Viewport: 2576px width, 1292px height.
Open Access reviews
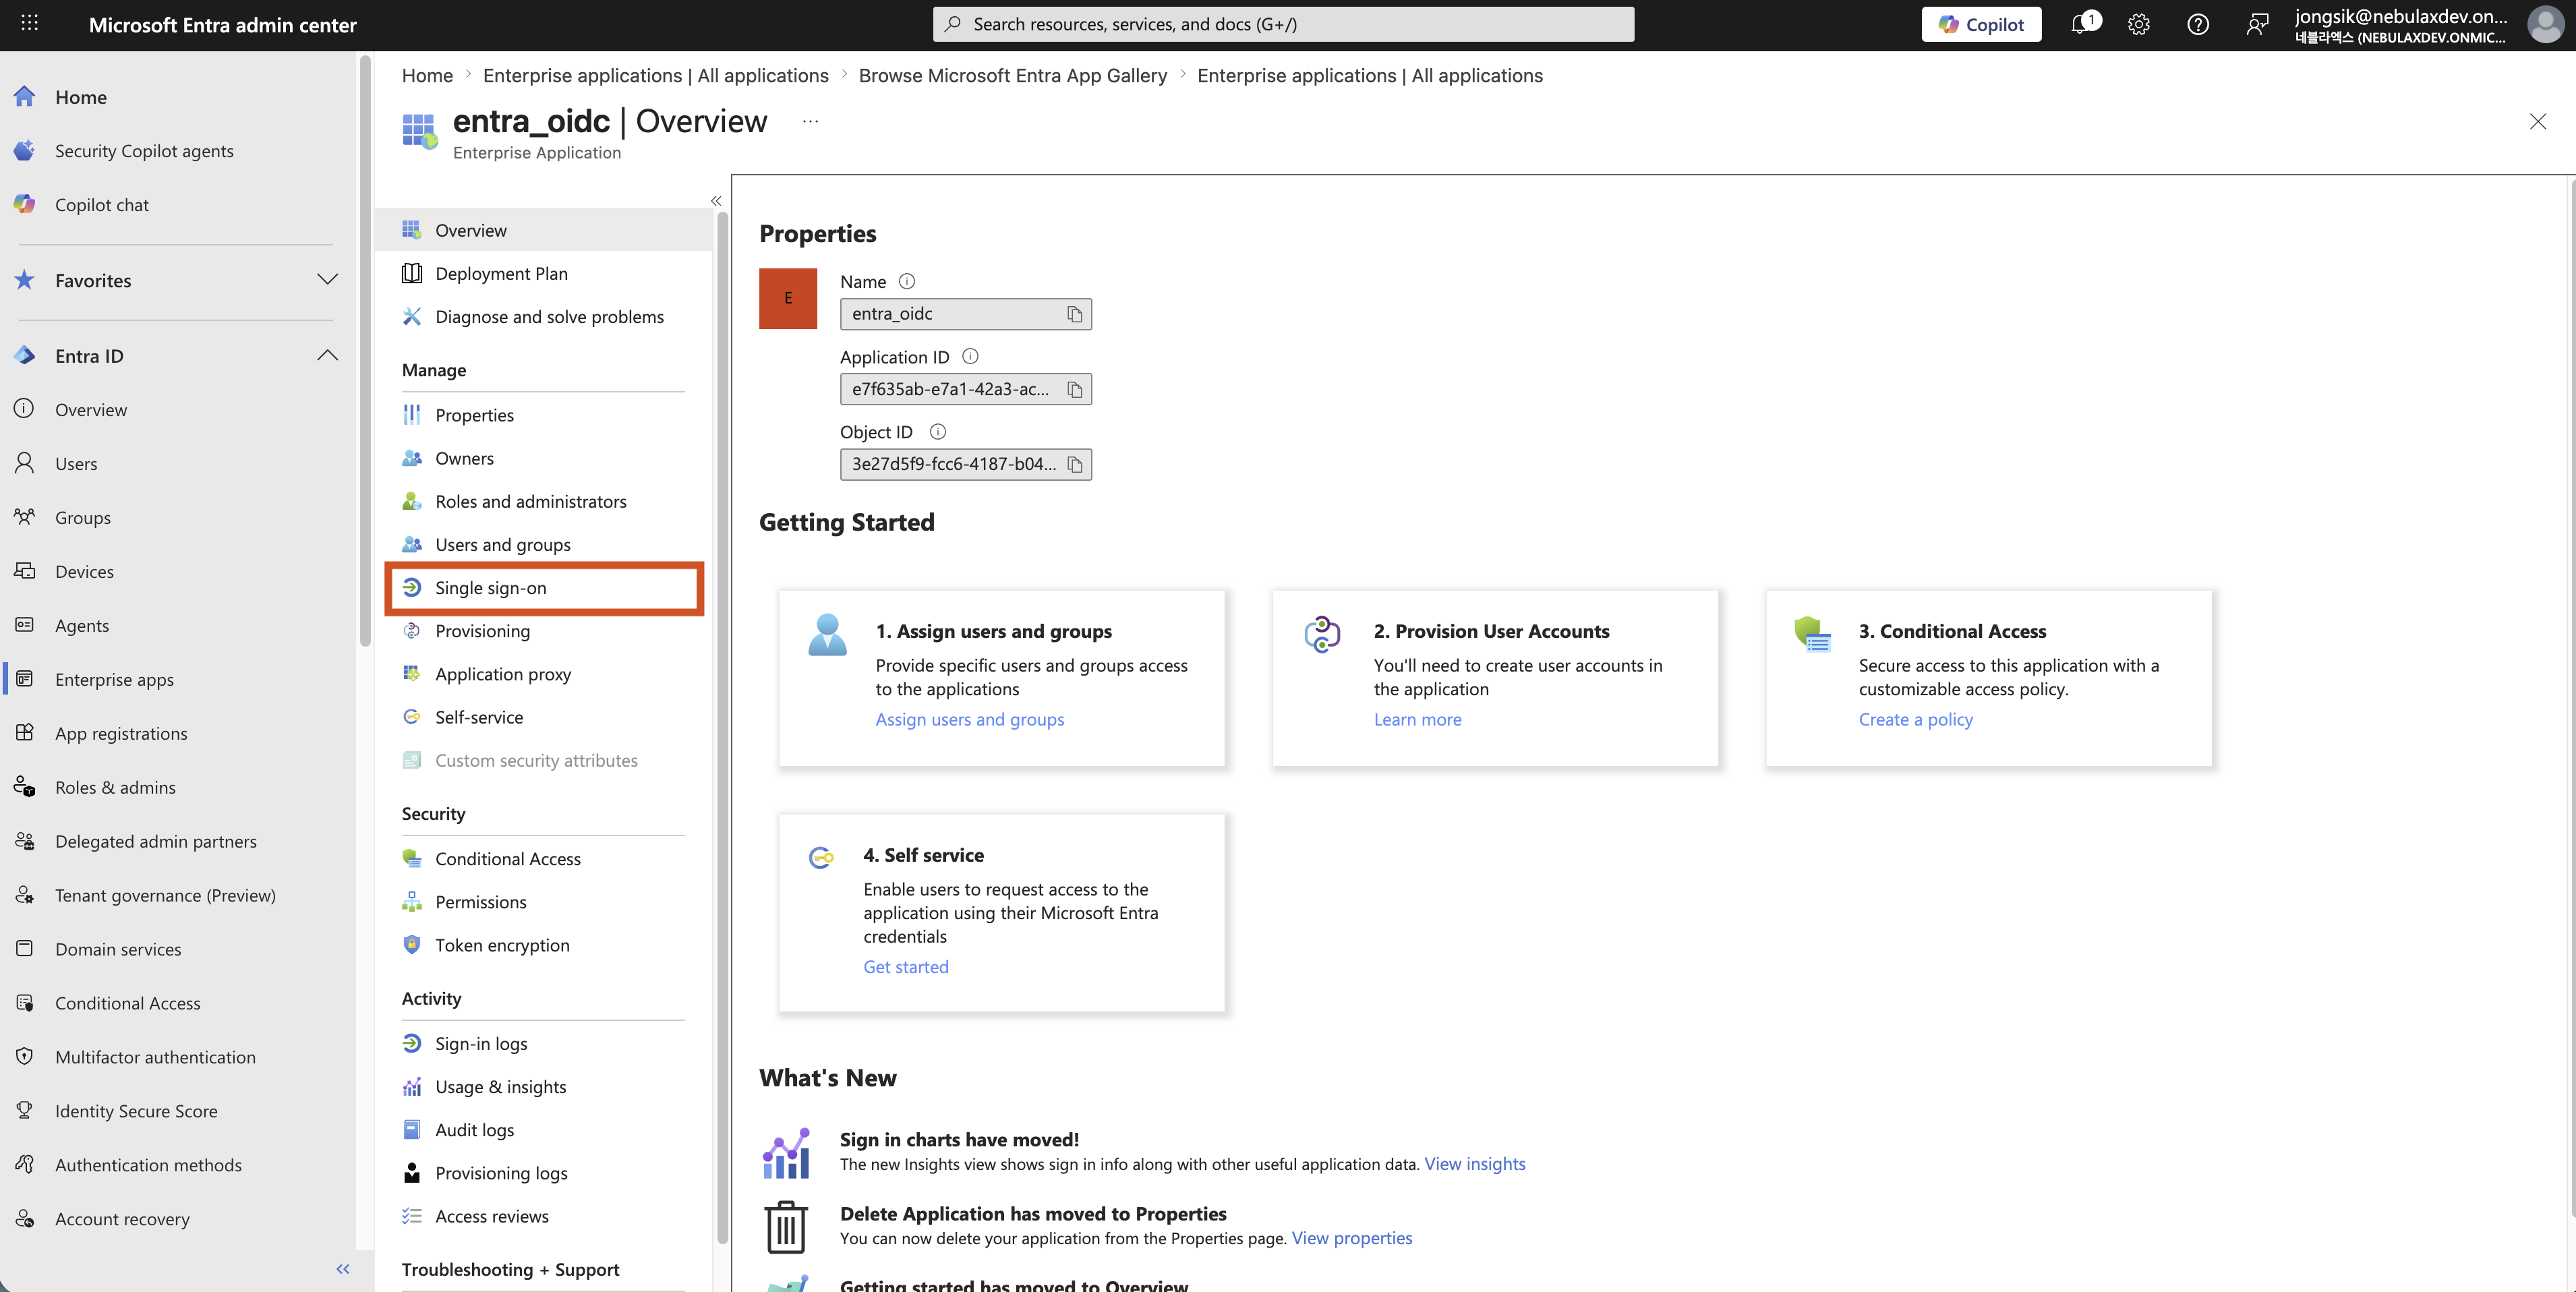(x=491, y=1216)
